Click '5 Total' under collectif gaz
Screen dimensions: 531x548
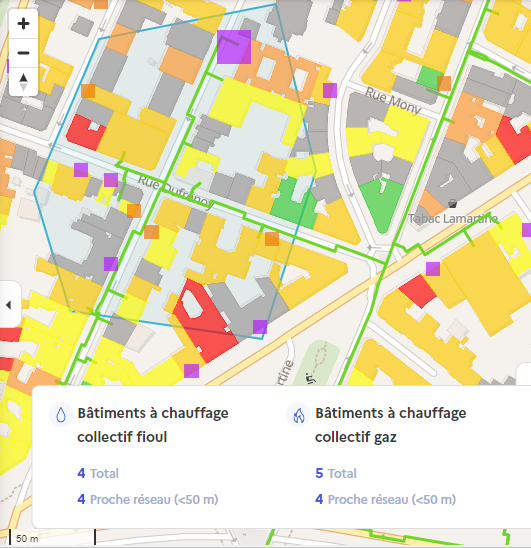click(x=336, y=473)
